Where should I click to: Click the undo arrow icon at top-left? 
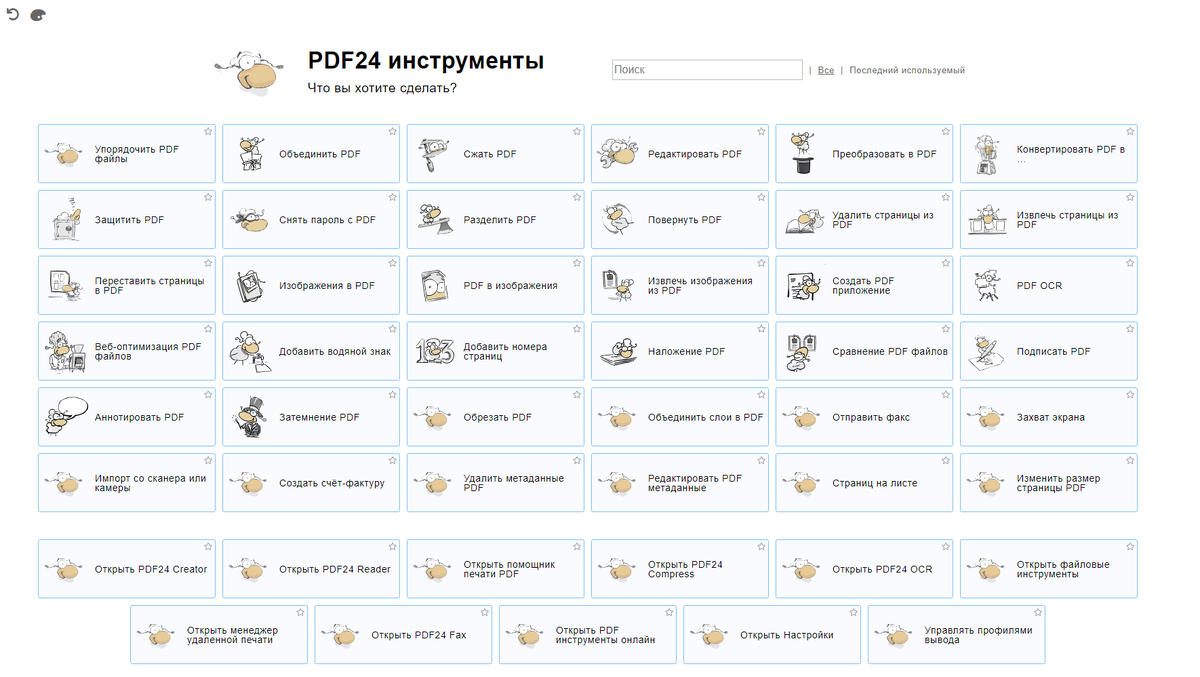pos(13,15)
